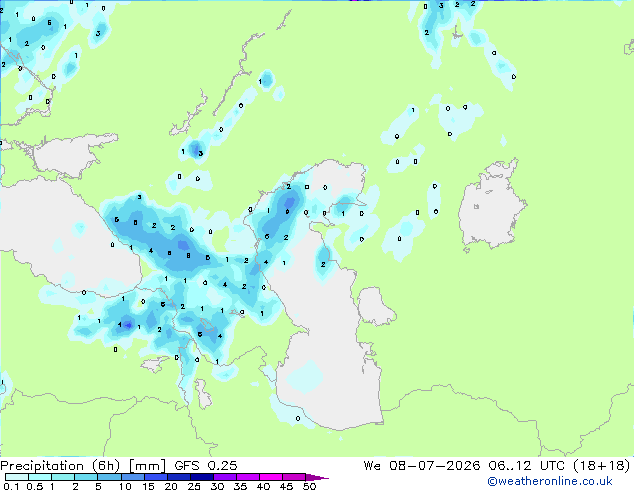Click the legend swatch between 45 and 50
This screenshot has width=634, height=490.
click(294, 477)
